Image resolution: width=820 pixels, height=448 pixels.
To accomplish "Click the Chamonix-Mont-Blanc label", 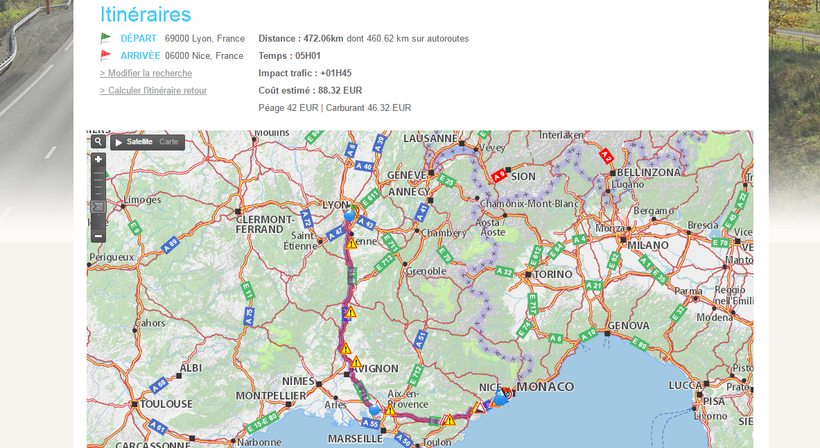I will pyautogui.click(x=529, y=204).
